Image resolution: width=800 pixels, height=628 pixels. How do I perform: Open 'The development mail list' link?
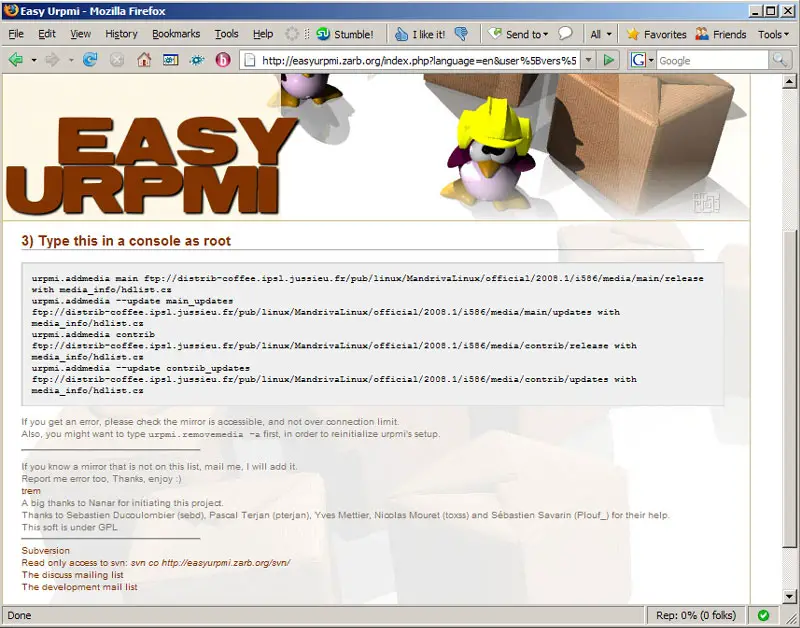(x=80, y=587)
